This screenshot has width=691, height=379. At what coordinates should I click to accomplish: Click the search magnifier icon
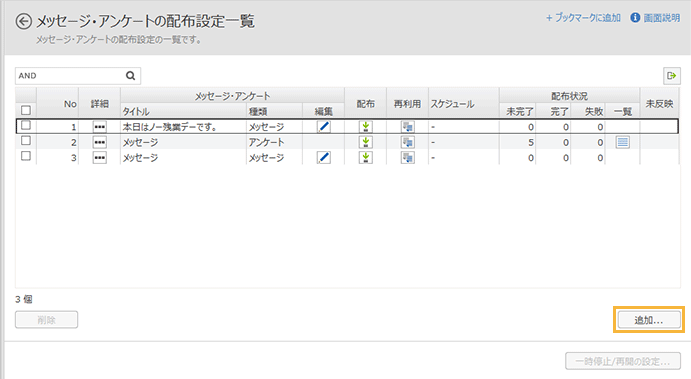pos(130,76)
